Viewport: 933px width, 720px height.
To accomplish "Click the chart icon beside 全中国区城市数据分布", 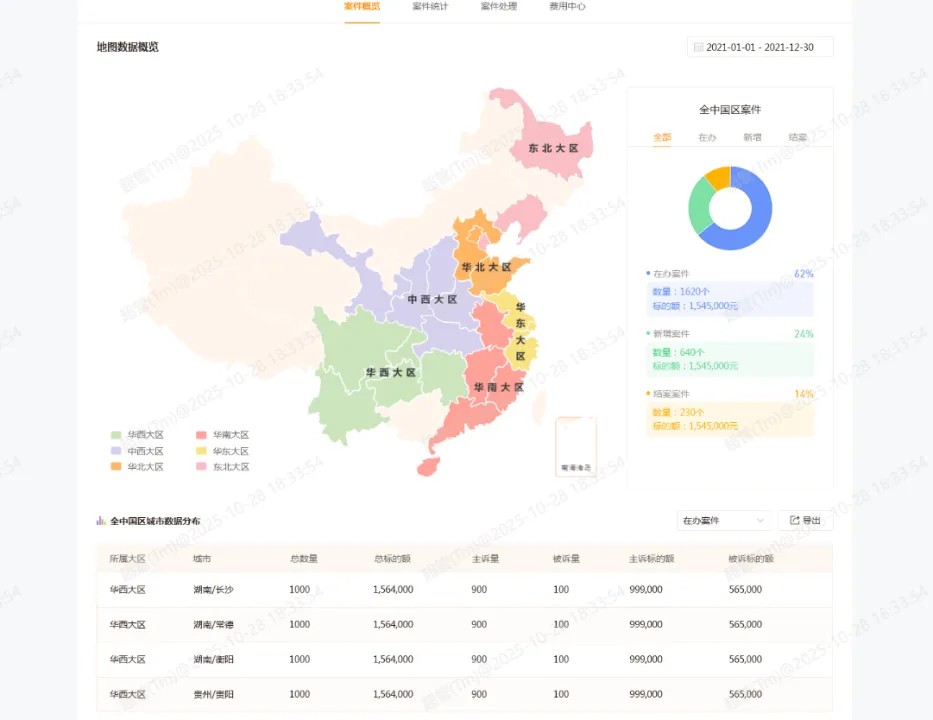I will coord(101,520).
